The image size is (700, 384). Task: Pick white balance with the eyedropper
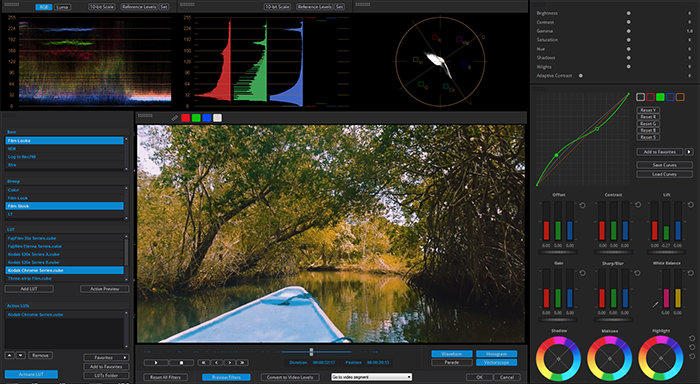coord(655,305)
